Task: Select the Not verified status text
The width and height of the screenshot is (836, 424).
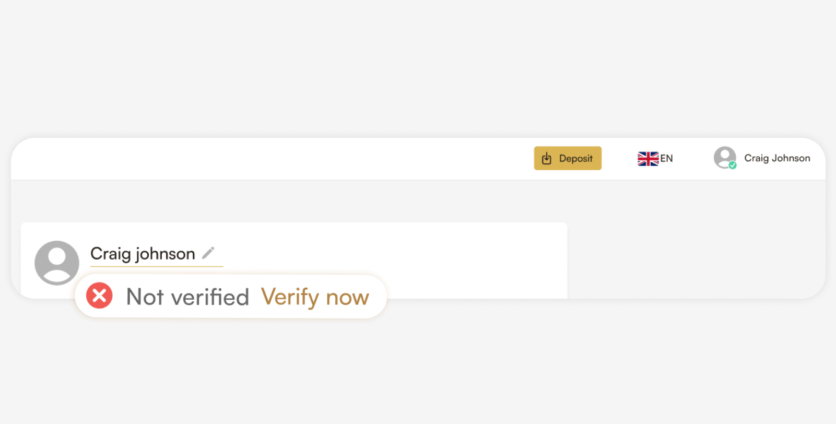Action: pyautogui.click(x=187, y=297)
